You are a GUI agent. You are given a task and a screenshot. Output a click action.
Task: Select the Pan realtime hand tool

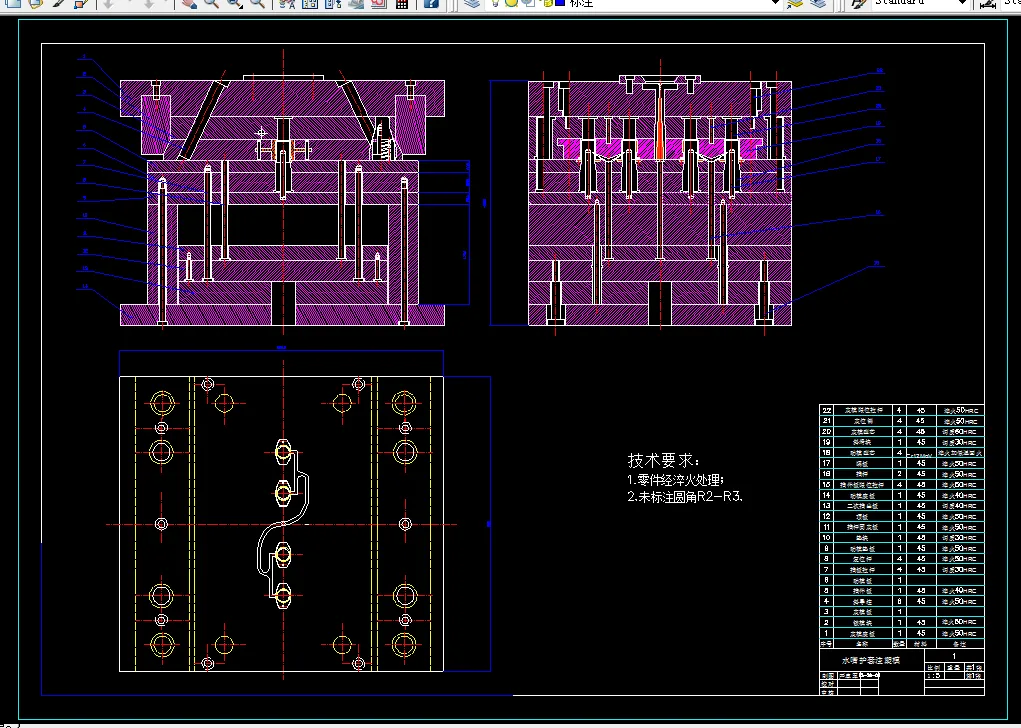189,3
